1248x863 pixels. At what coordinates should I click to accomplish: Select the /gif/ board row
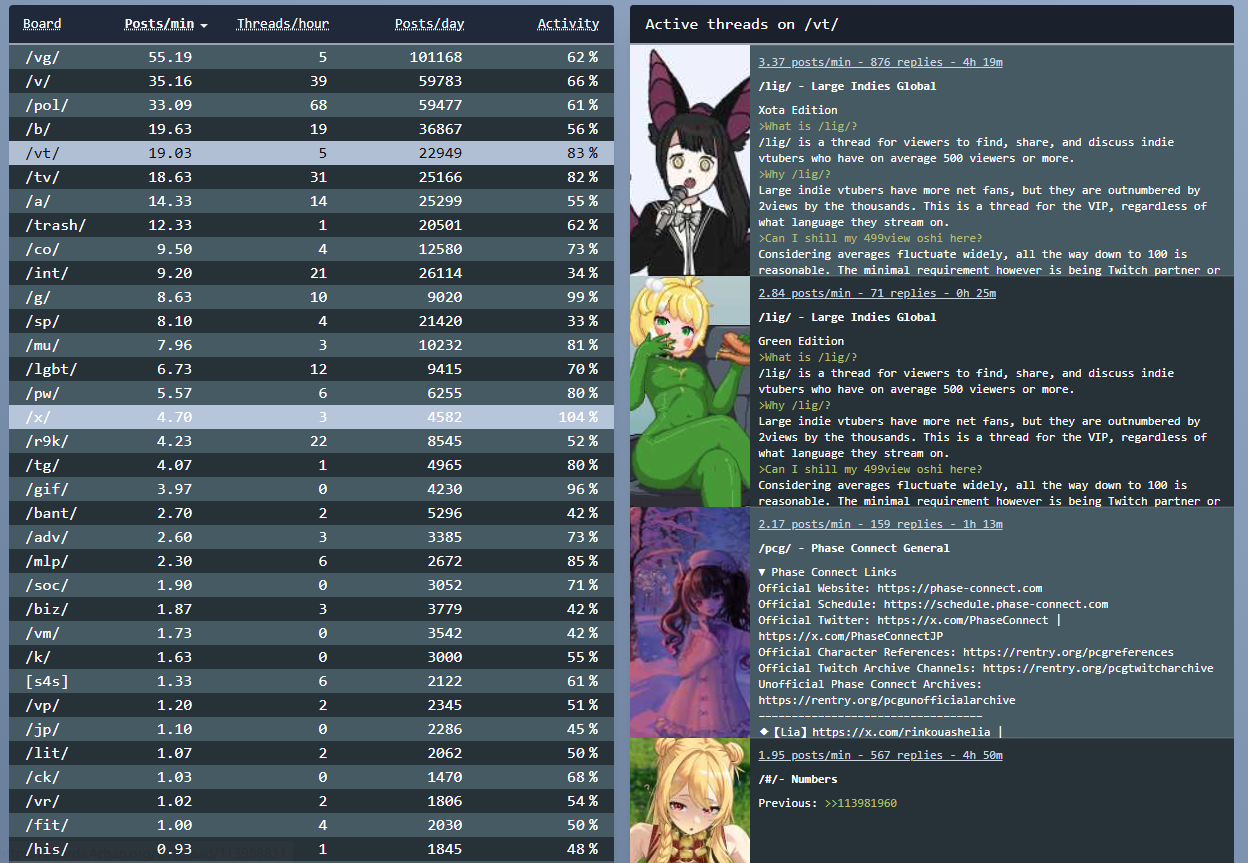coord(311,489)
